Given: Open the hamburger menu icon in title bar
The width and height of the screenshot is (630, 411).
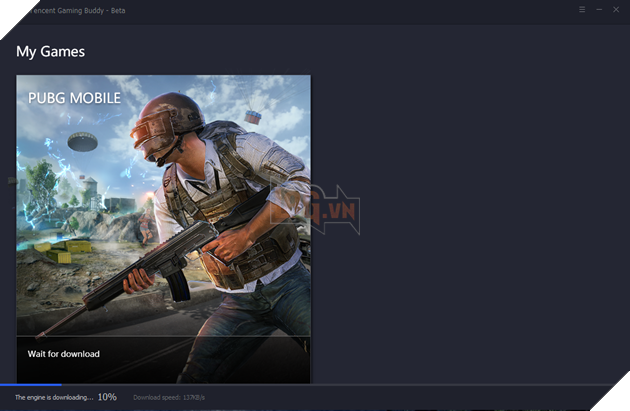Looking at the screenshot, I should click(582, 9).
